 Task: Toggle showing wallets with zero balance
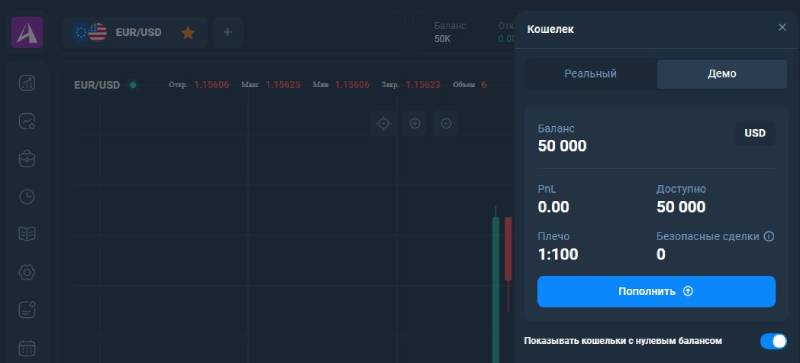773,341
